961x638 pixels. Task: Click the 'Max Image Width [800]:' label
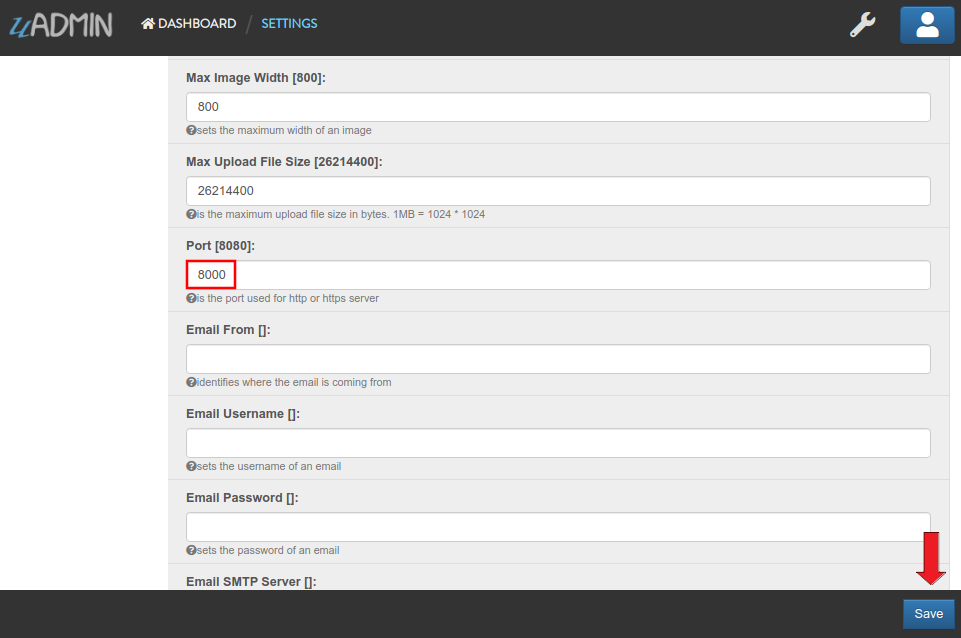click(256, 78)
